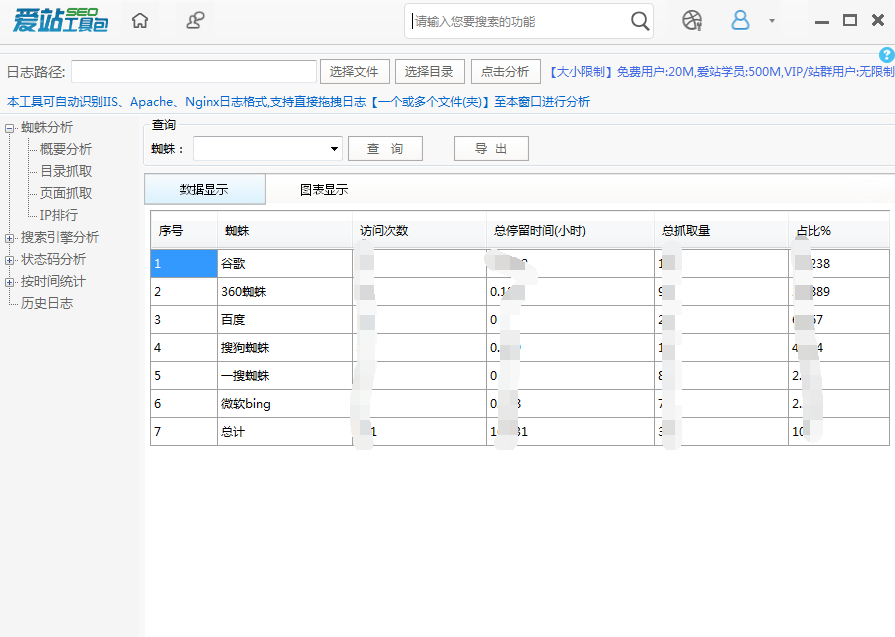This screenshot has width=895, height=637.
Task: Click the 导出 button
Action: coord(491,148)
